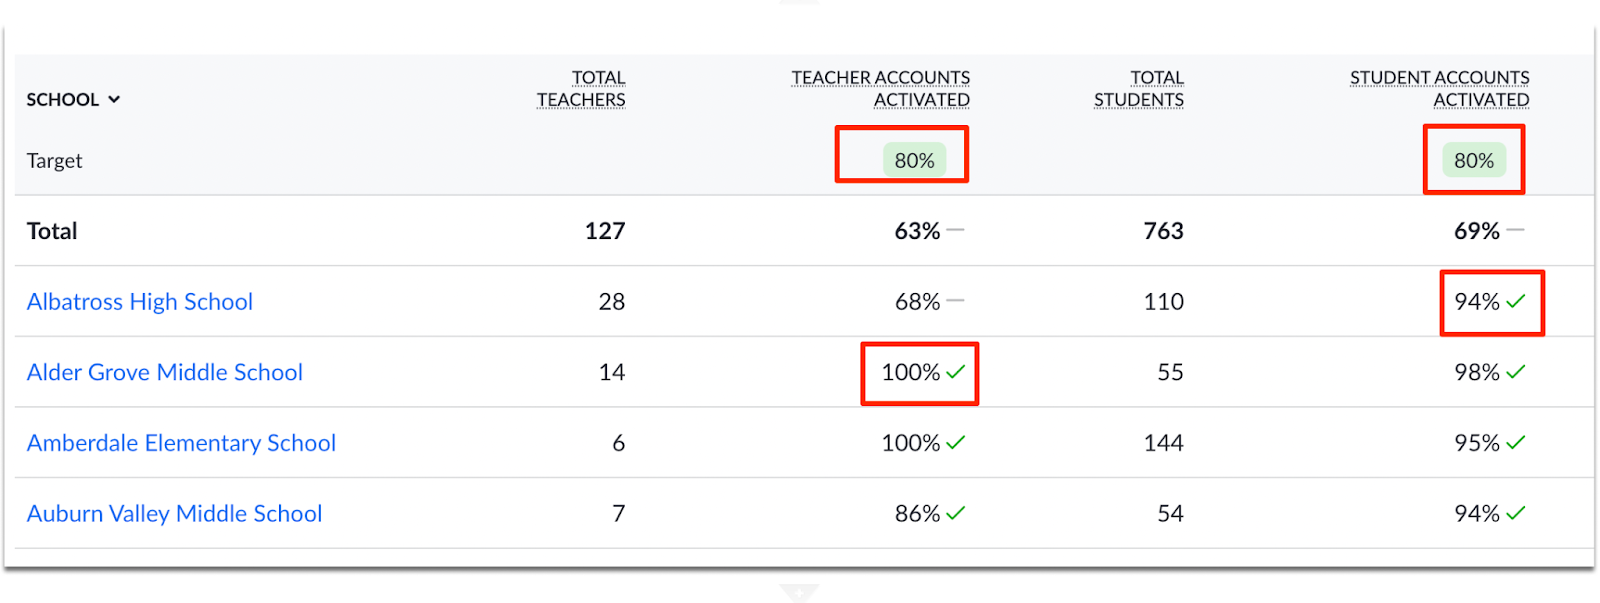Click the Total Teachers column header
Viewport: 1600px width, 603px height.
581,89
